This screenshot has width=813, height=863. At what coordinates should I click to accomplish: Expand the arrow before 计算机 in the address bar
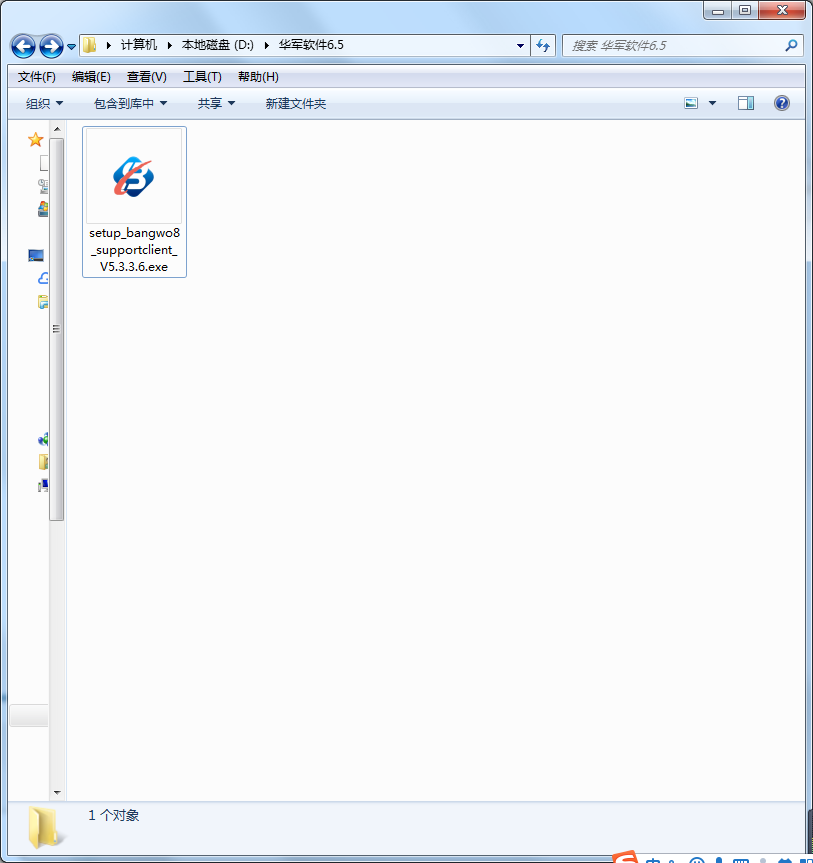108,45
